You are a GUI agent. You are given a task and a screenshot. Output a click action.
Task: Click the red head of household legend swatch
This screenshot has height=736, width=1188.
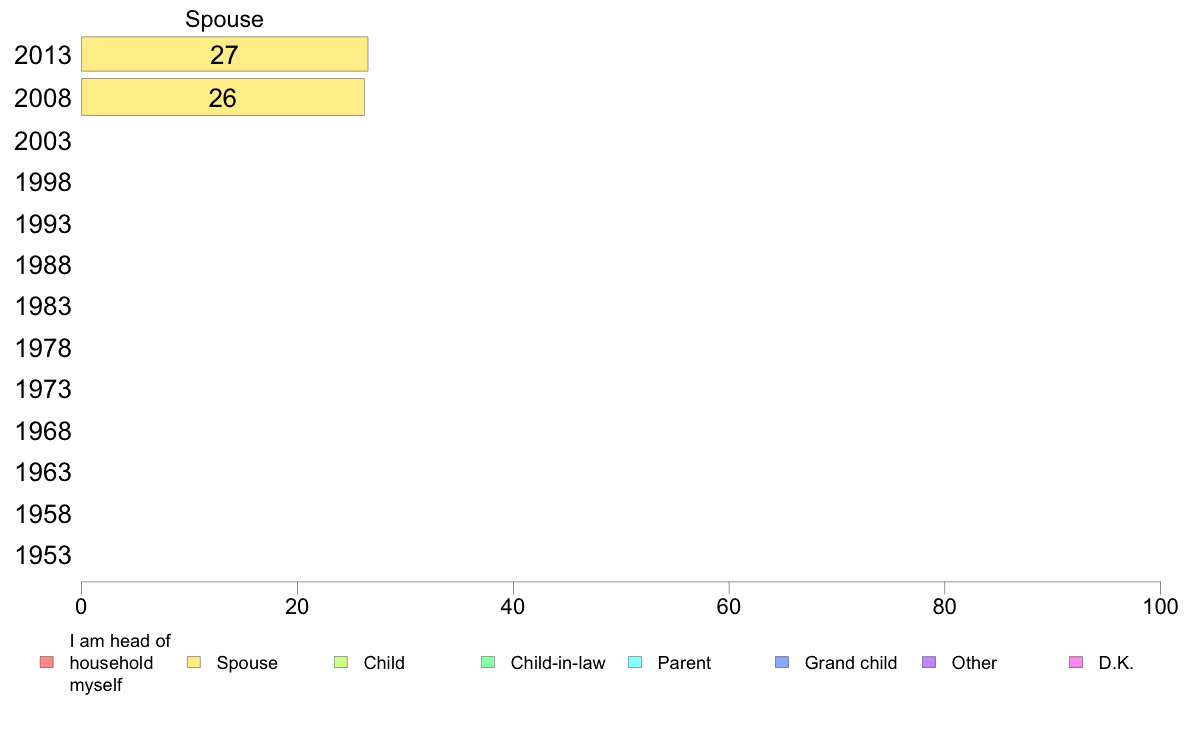tap(47, 662)
